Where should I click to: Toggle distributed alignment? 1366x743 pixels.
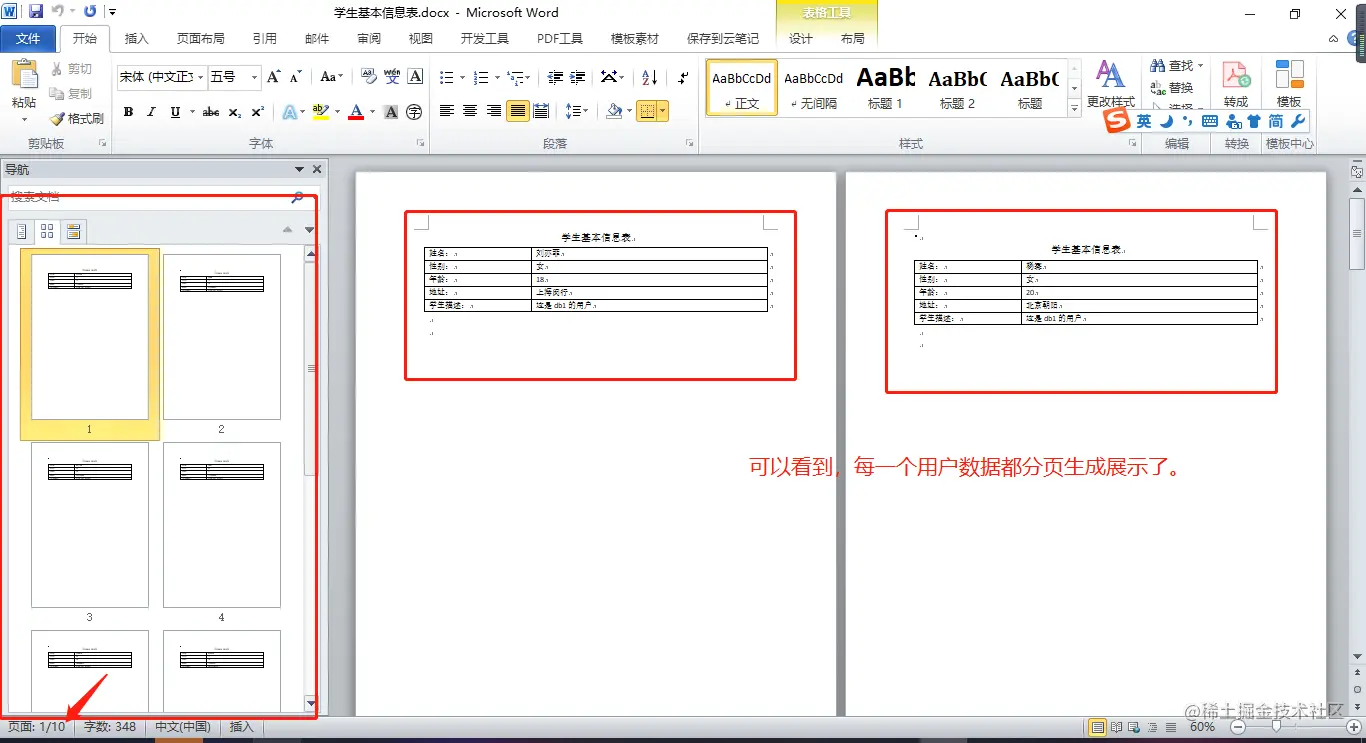pos(541,111)
